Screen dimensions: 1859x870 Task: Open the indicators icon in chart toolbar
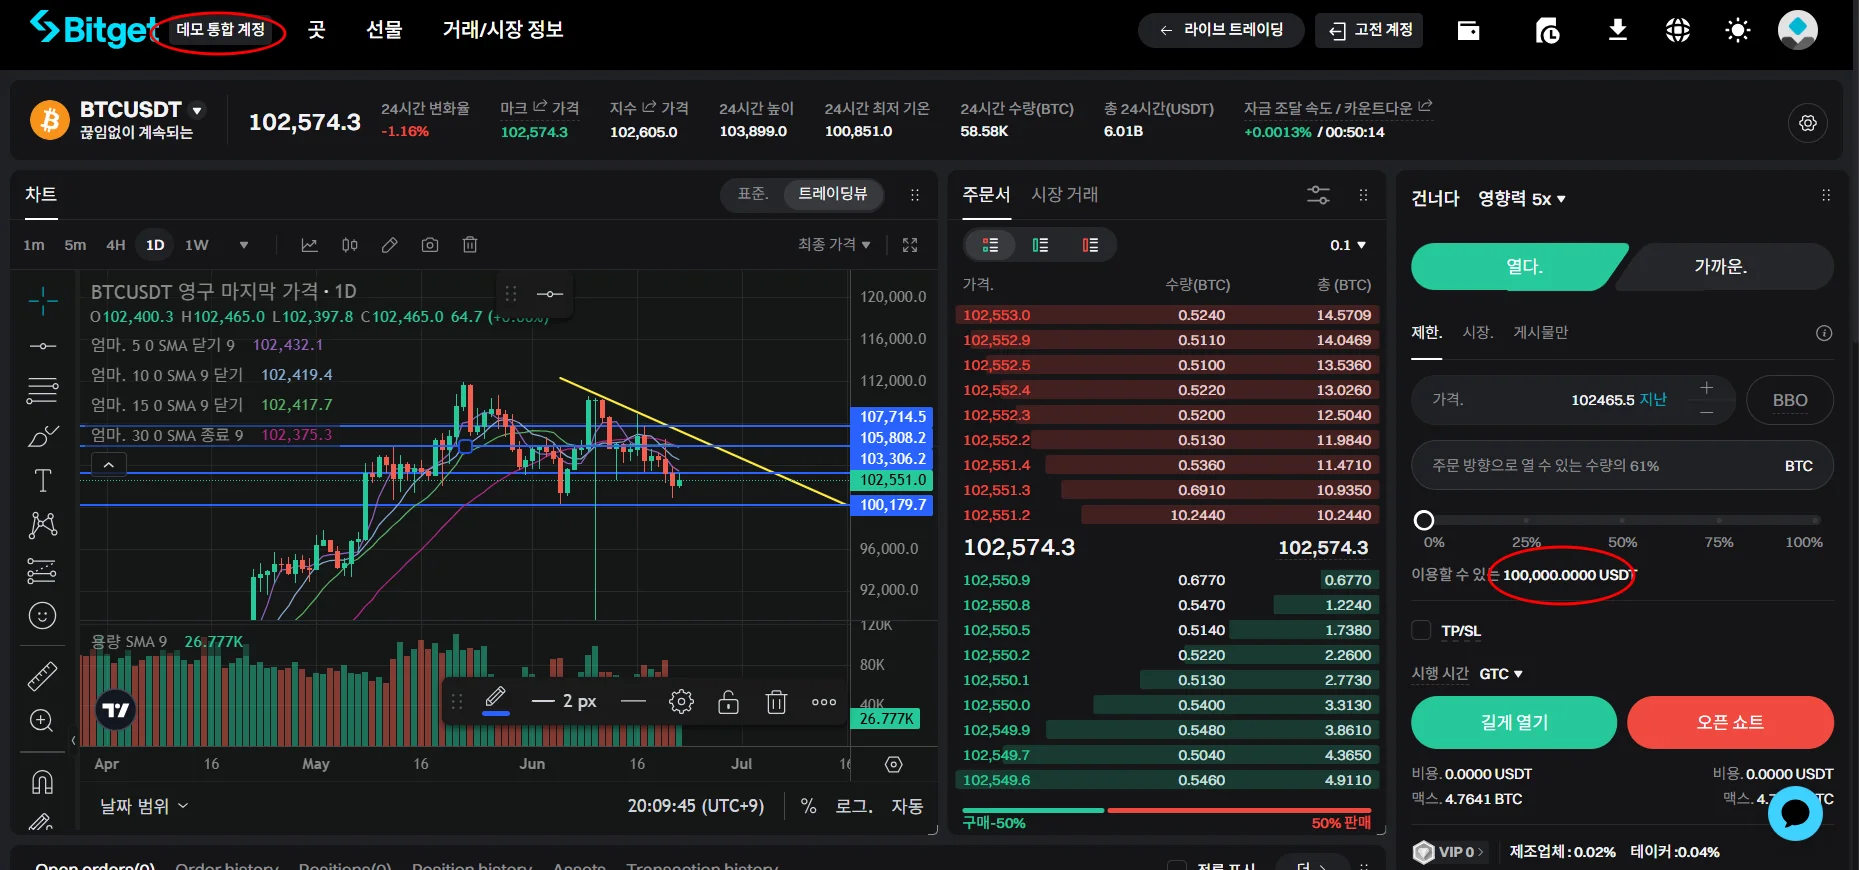(309, 245)
